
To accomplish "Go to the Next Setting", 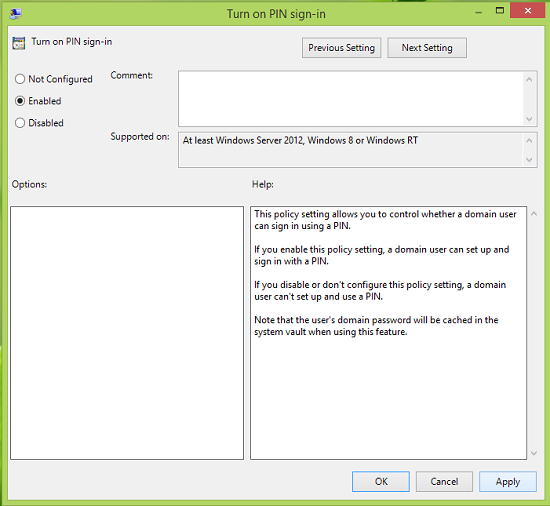I will (x=427, y=48).
